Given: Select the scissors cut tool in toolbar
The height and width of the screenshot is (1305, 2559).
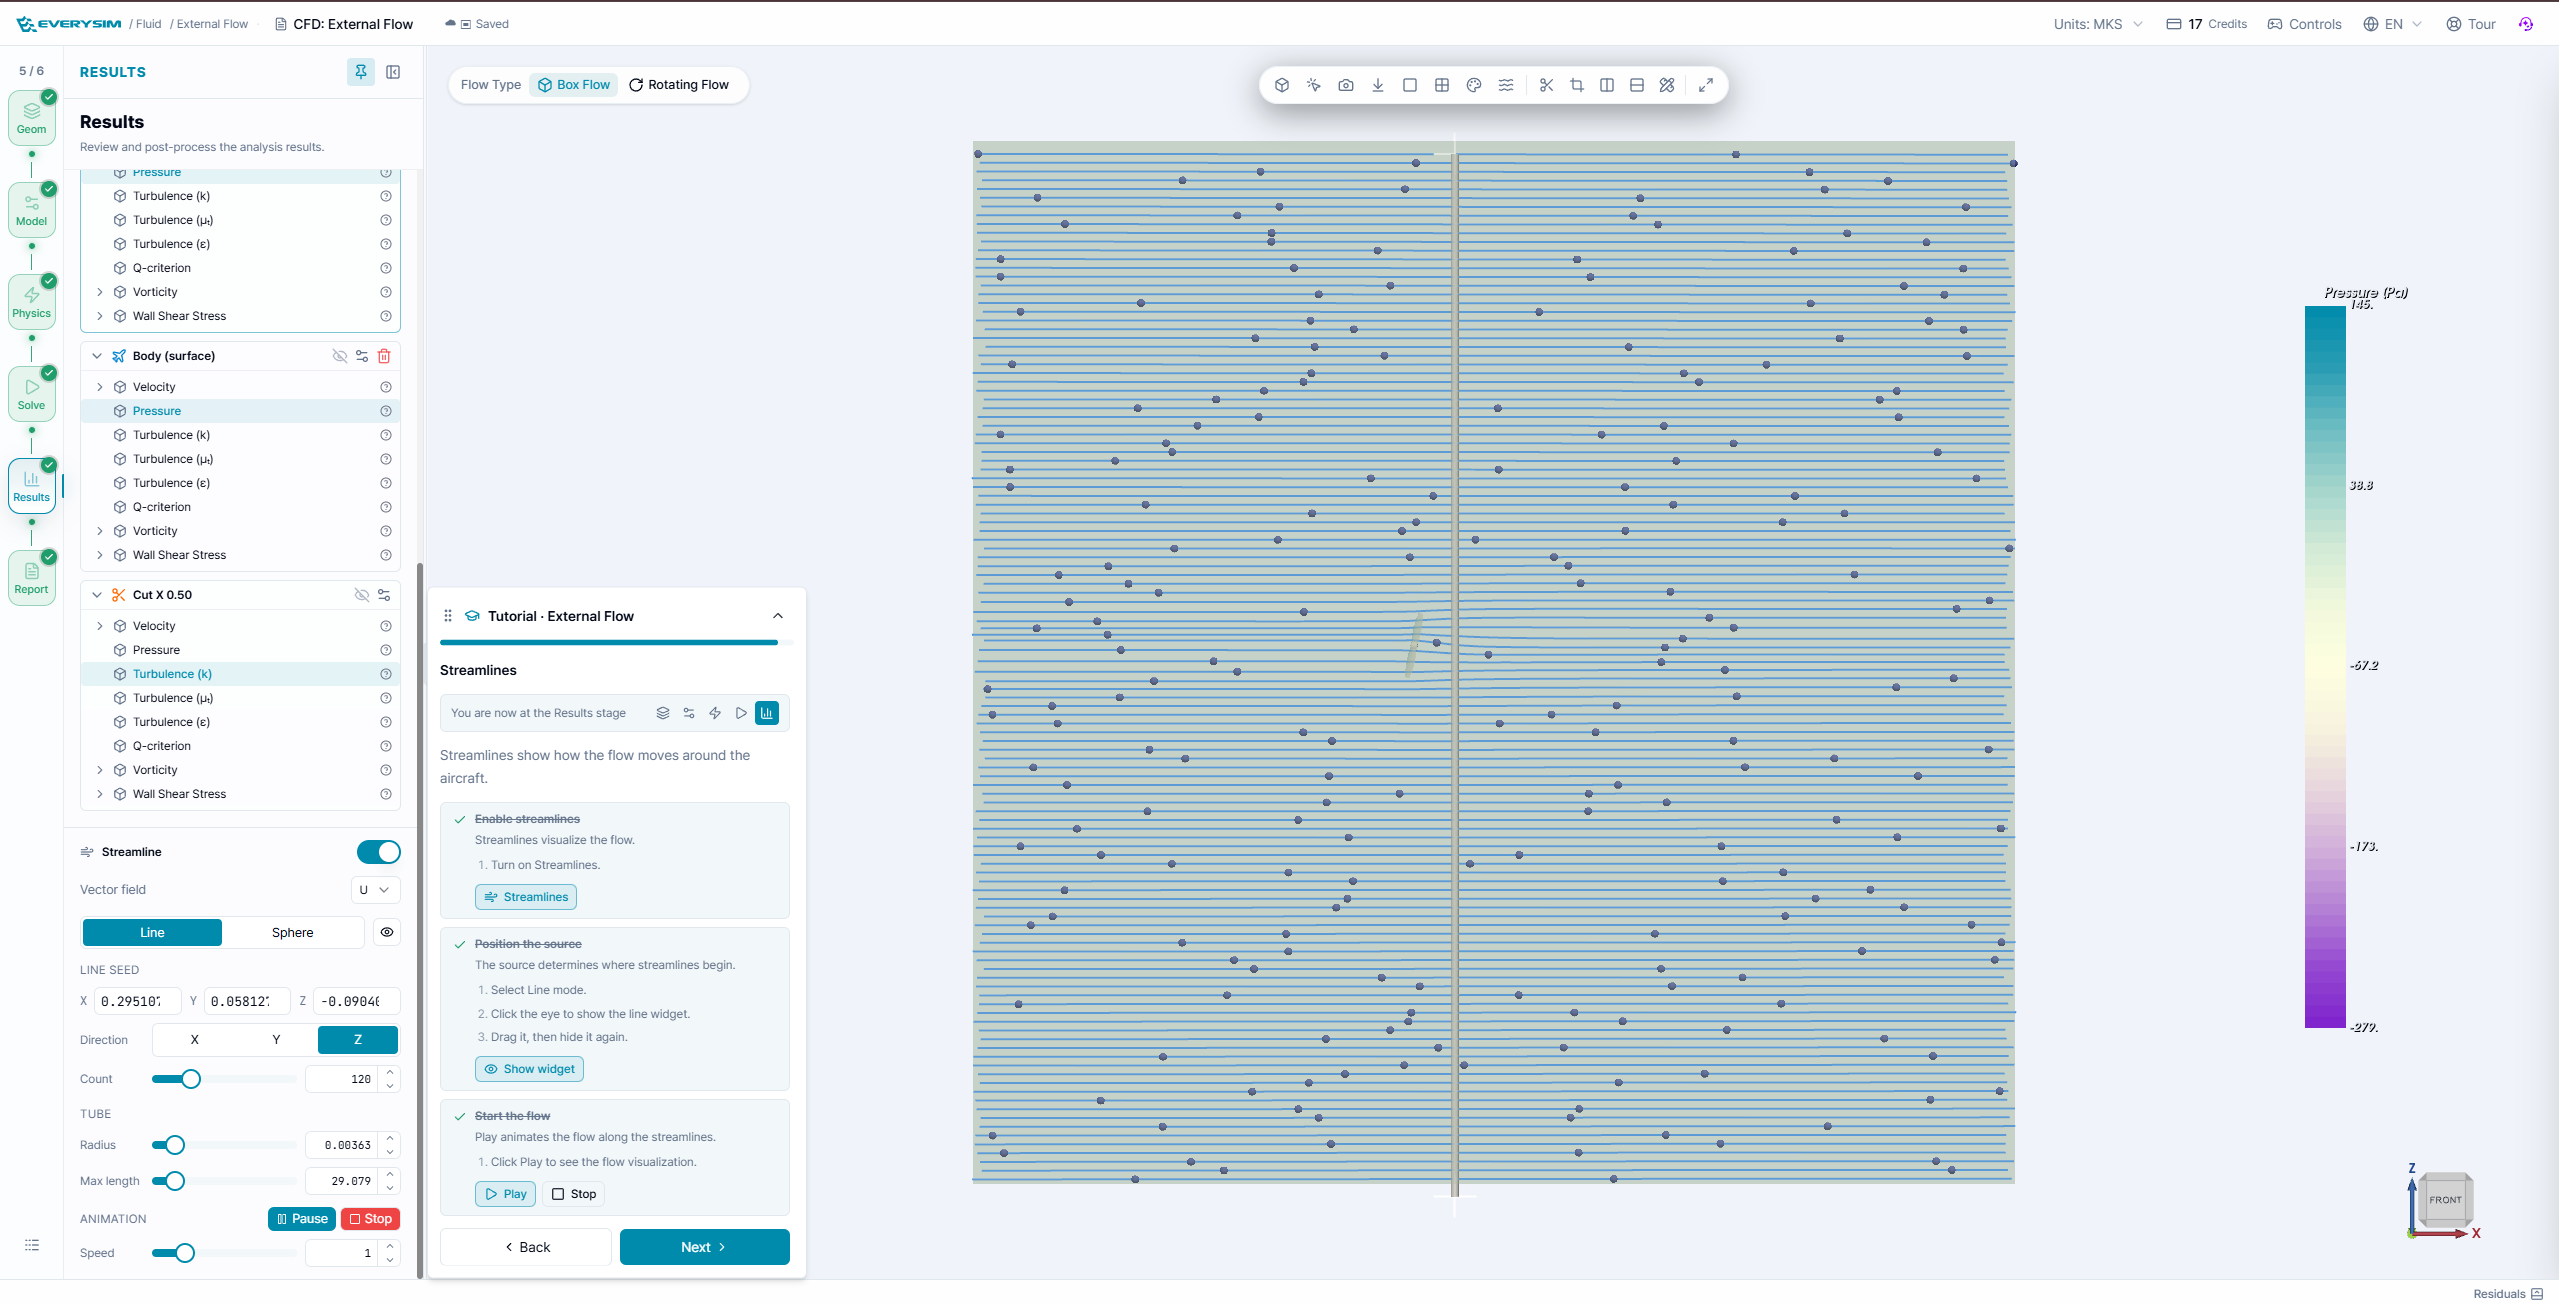Looking at the screenshot, I should (x=1547, y=85).
